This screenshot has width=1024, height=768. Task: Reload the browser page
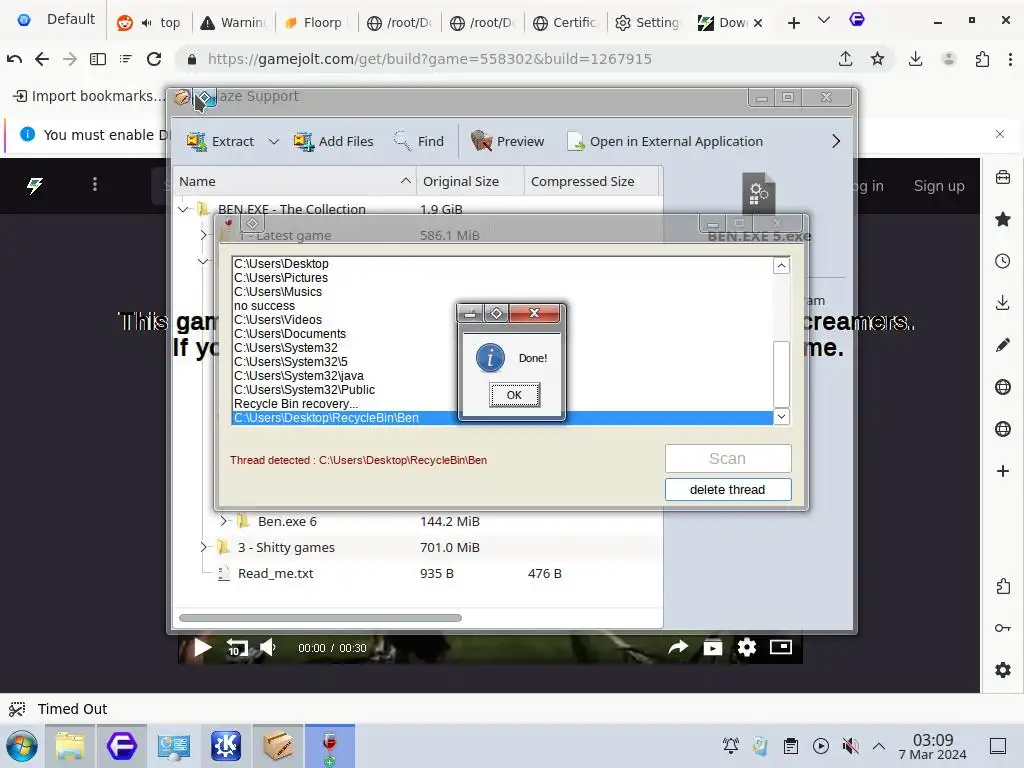(x=154, y=59)
